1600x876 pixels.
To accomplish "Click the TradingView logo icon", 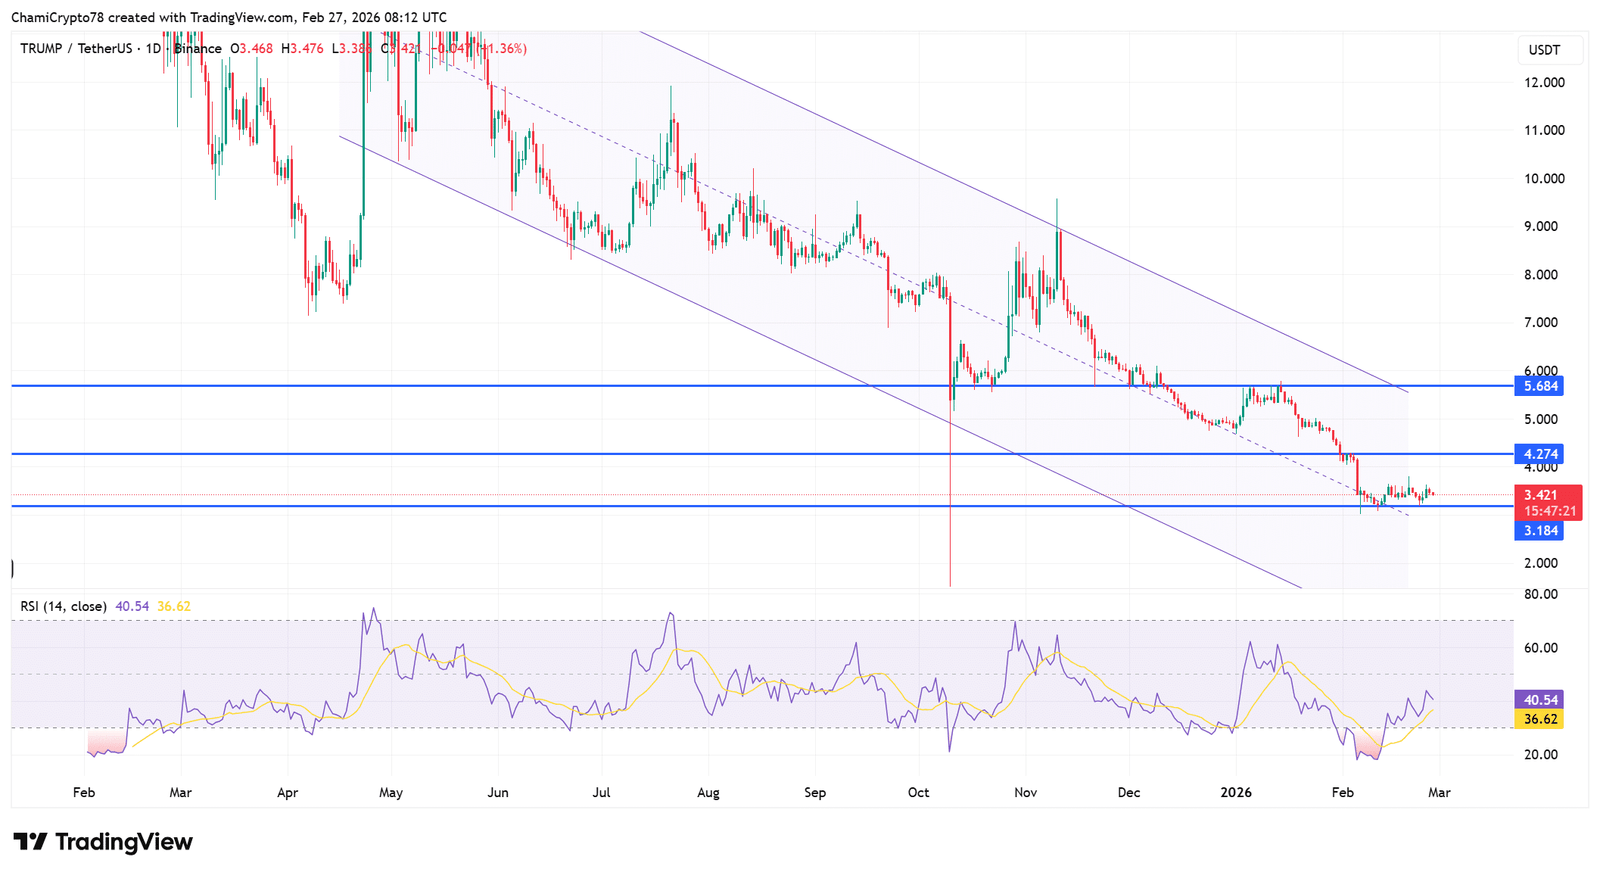I will pos(30,842).
